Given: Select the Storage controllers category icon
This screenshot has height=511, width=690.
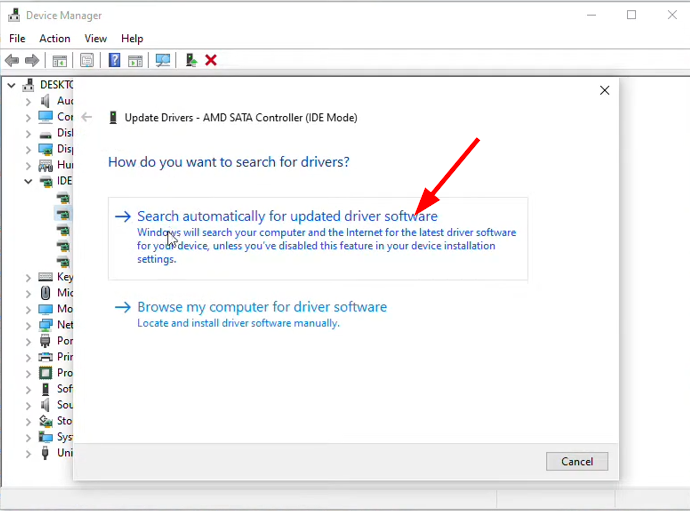Looking at the screenshot, I should [x=45, y=421].
